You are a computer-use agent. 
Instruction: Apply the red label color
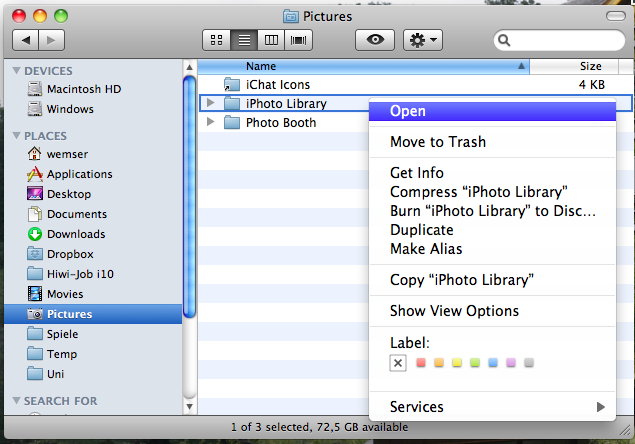click(420, 363)
